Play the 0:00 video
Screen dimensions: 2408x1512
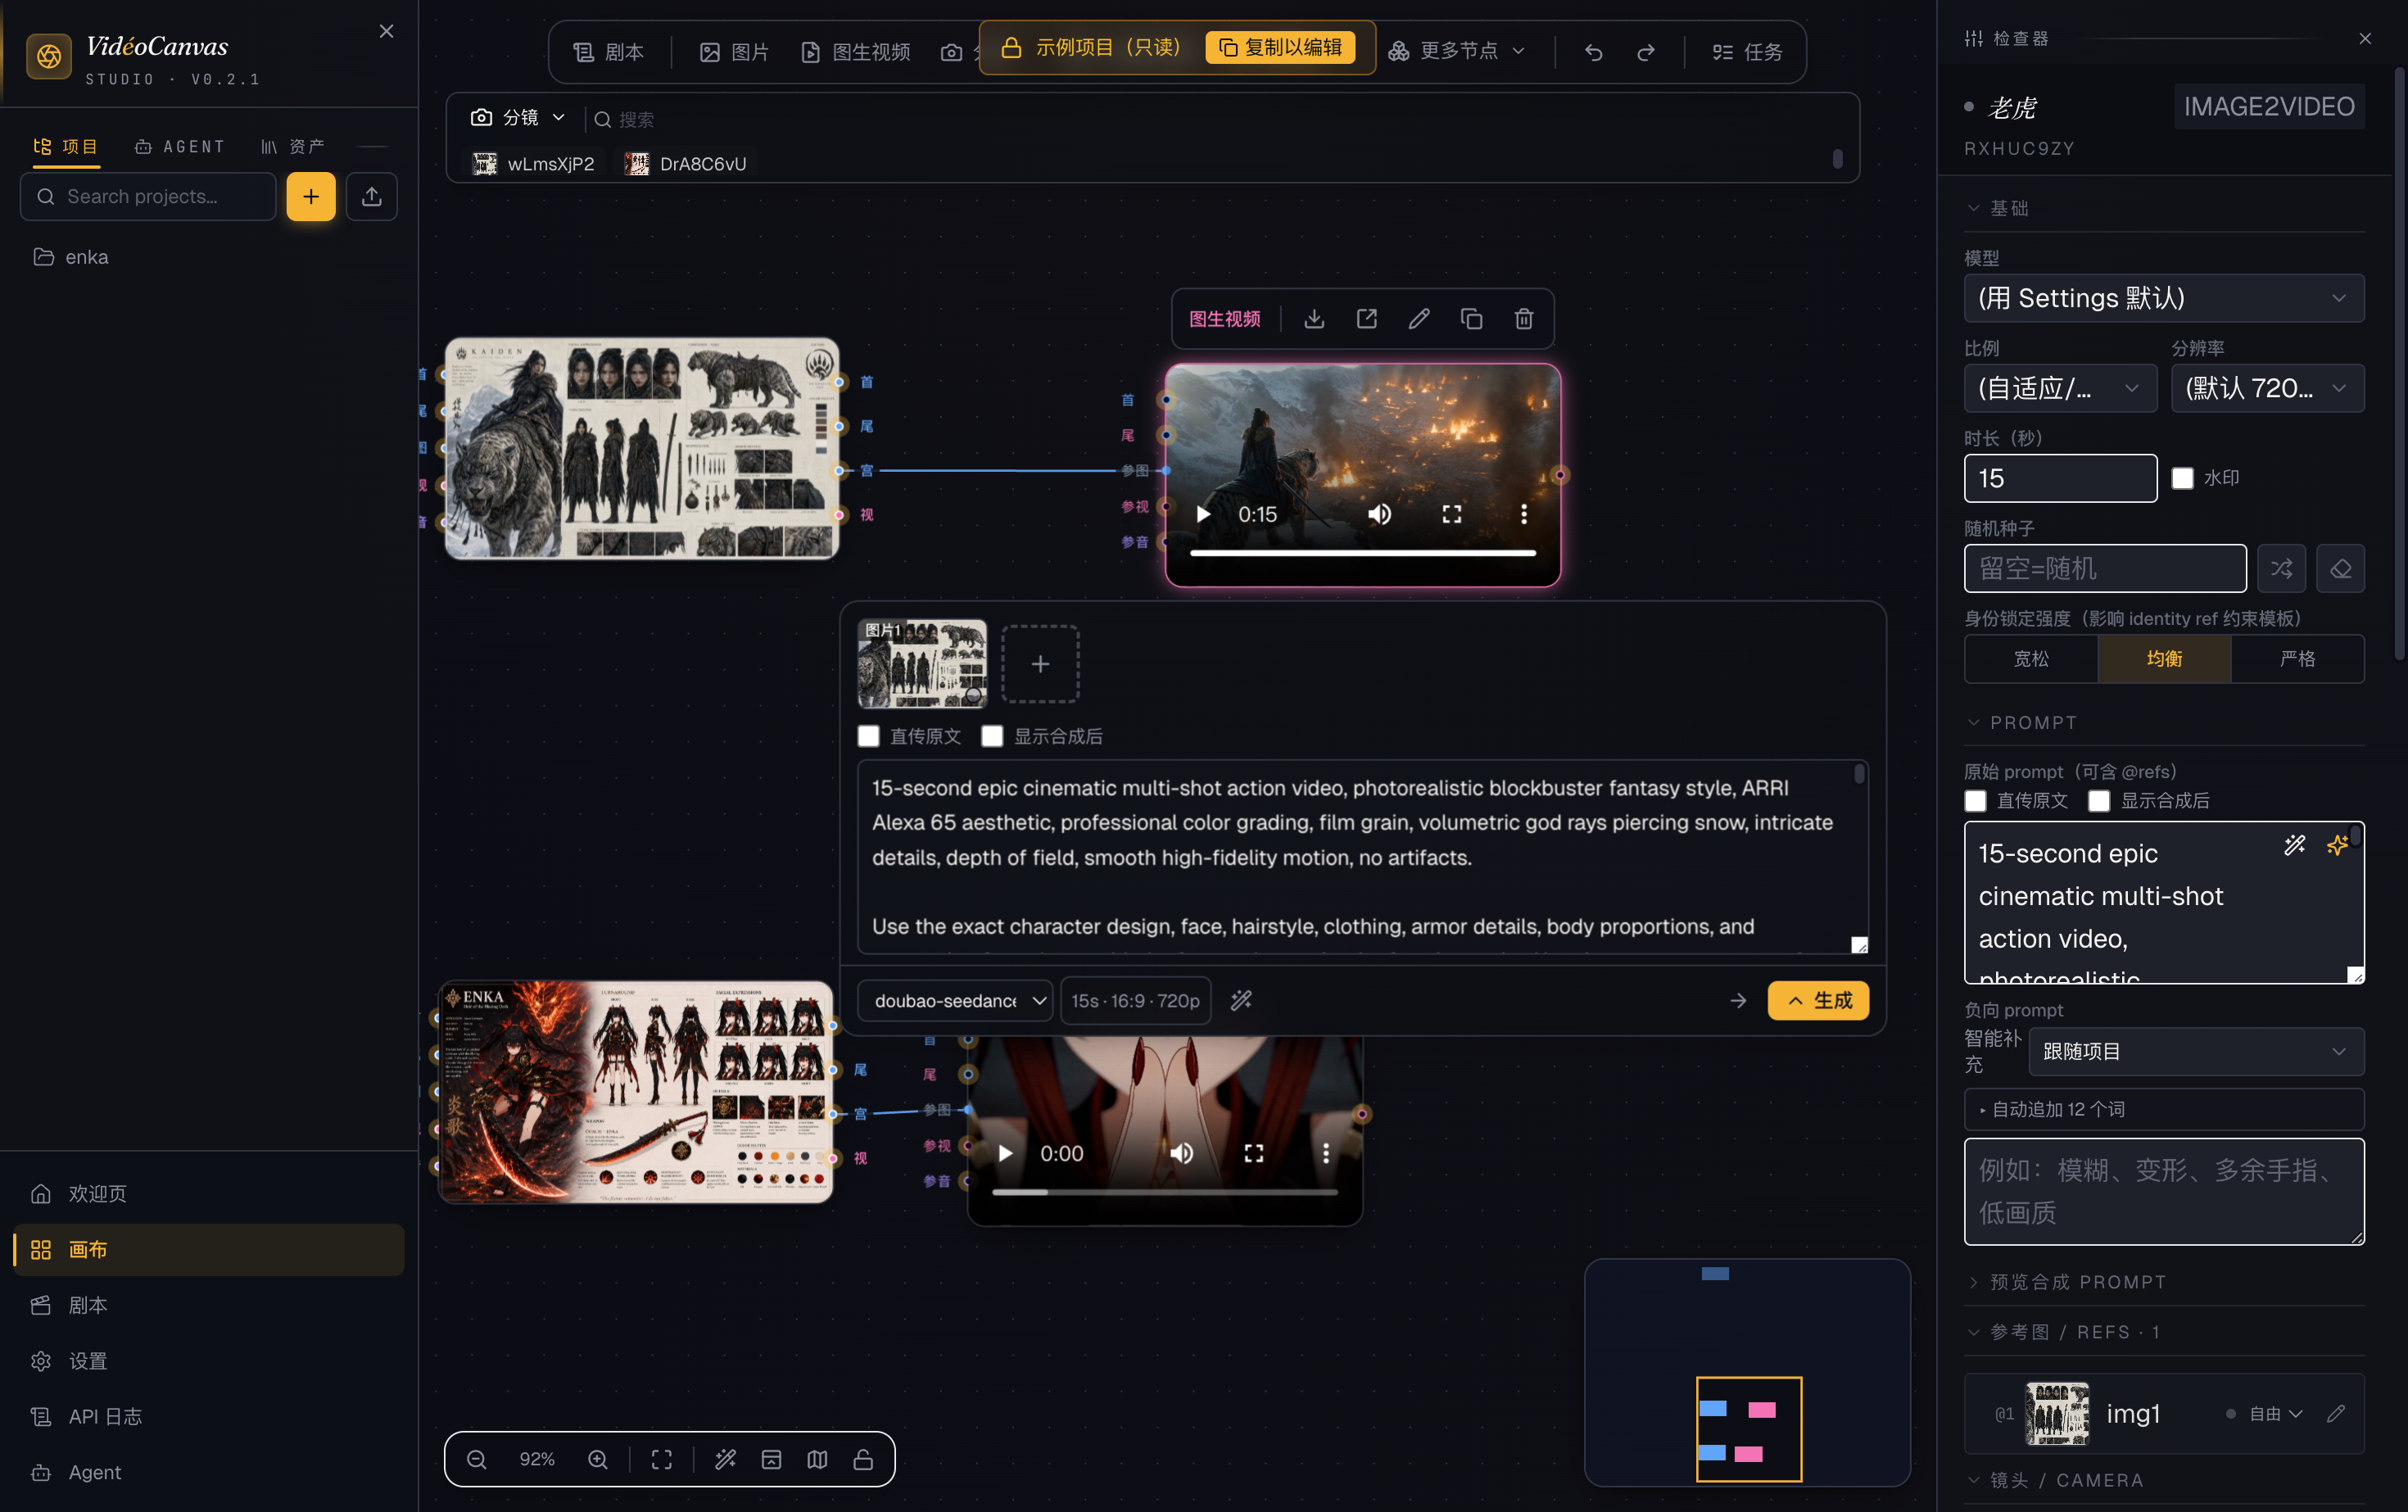pyautogui.click(x=1005, y=1153)
